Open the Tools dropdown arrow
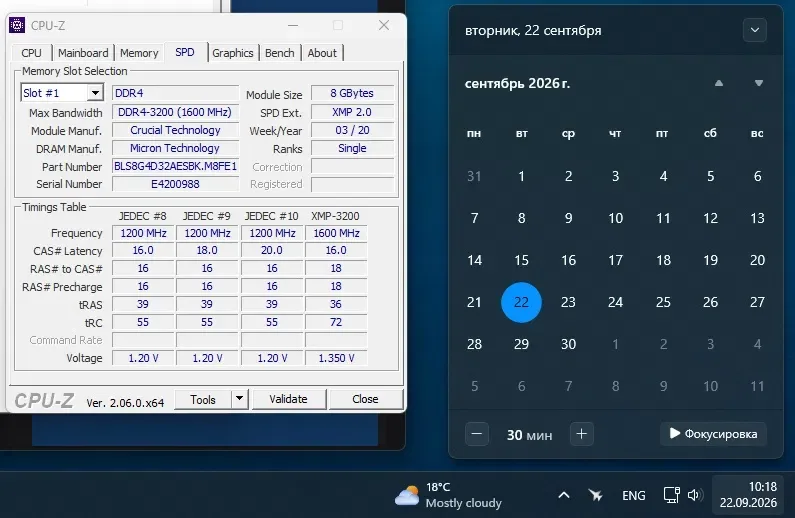 (x=239, y=399)
